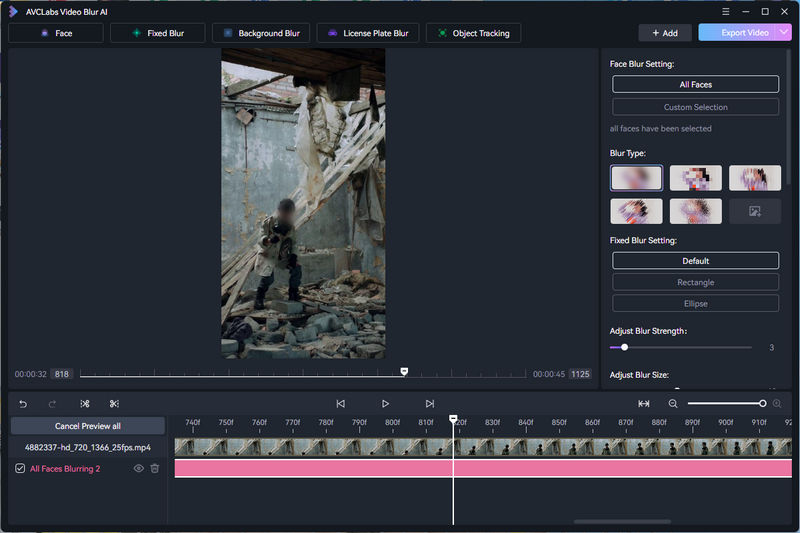Select the Rectangle fixed blur option
This screenshot has width=800, height=533.
pos(695,282)
